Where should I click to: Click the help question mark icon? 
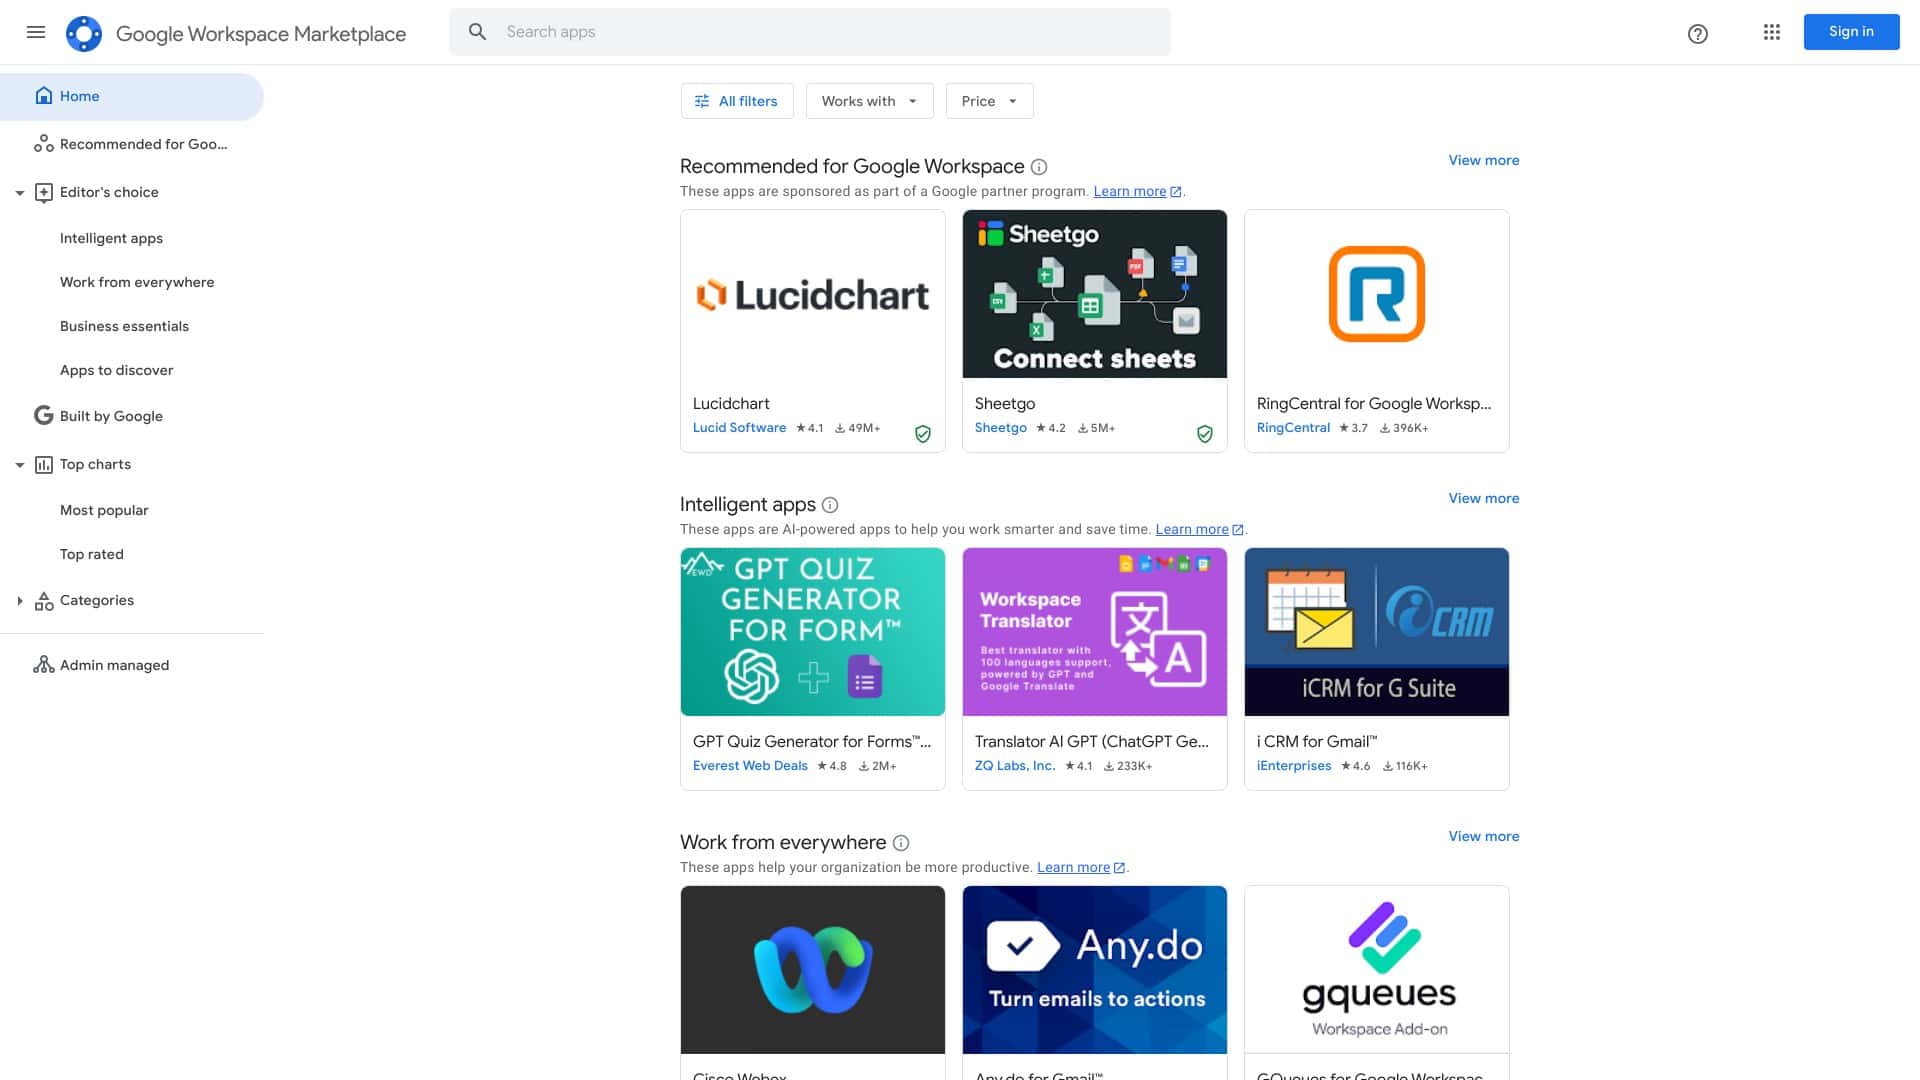(x=1697, y=34)
